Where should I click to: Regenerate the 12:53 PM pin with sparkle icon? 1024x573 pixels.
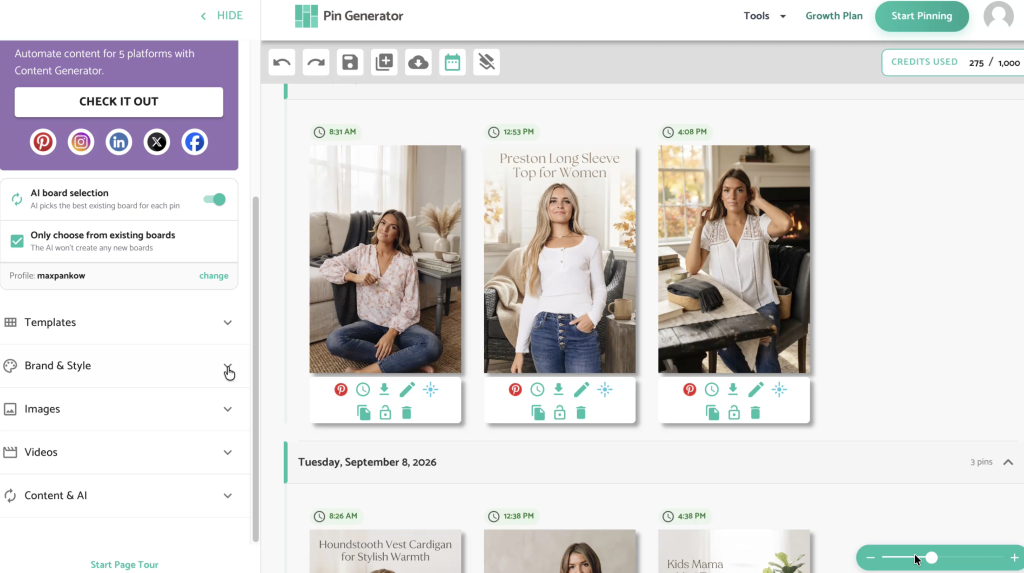coord(605,389)
